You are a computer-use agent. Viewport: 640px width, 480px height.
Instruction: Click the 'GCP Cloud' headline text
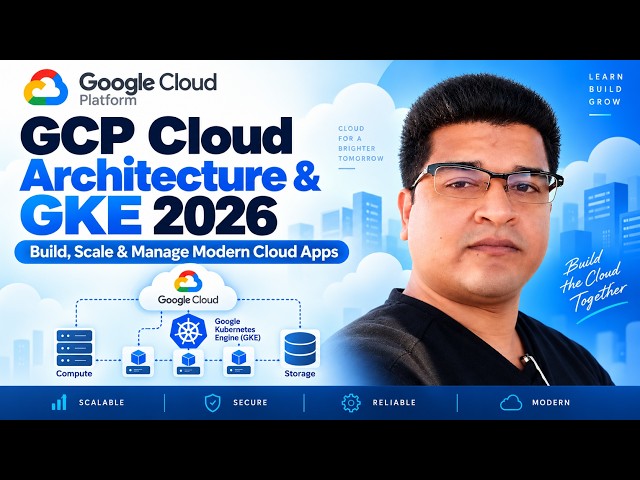point(156,135)
